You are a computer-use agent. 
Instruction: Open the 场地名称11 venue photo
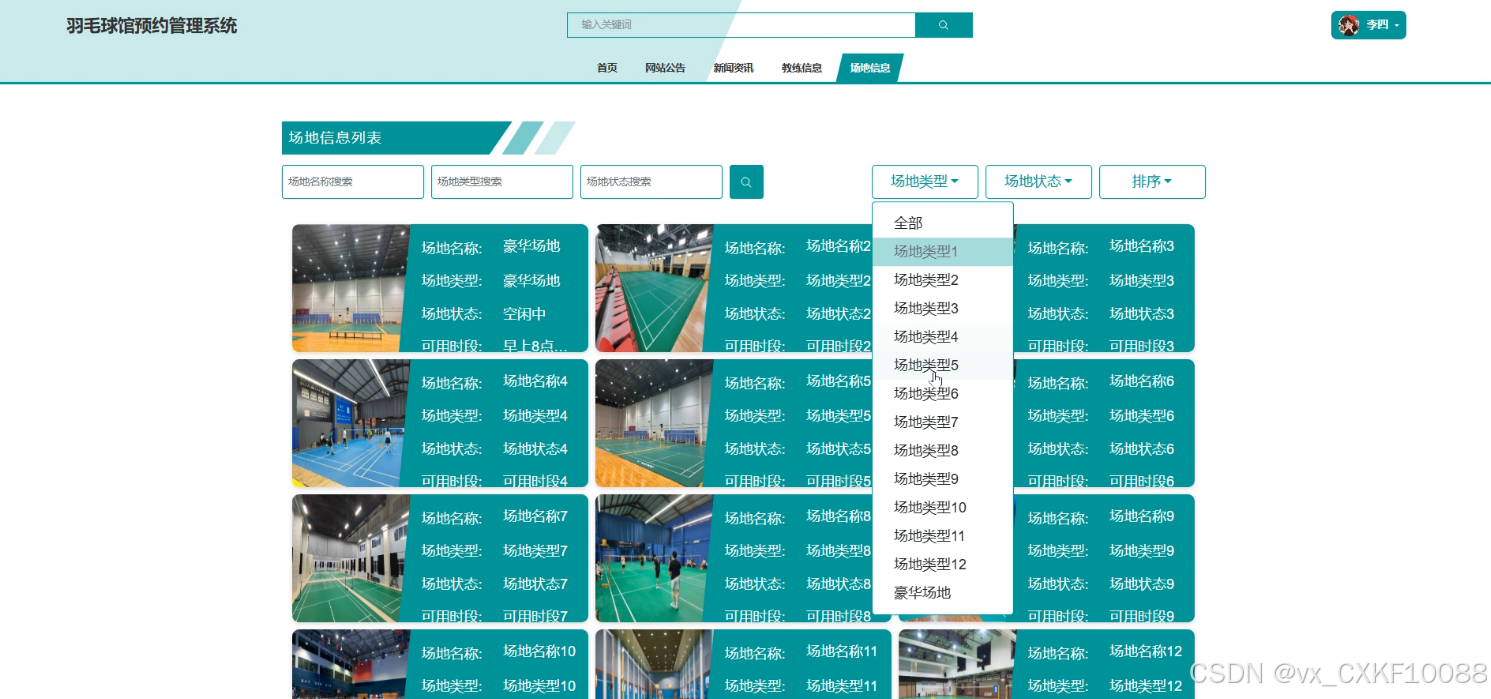[654, 664]
